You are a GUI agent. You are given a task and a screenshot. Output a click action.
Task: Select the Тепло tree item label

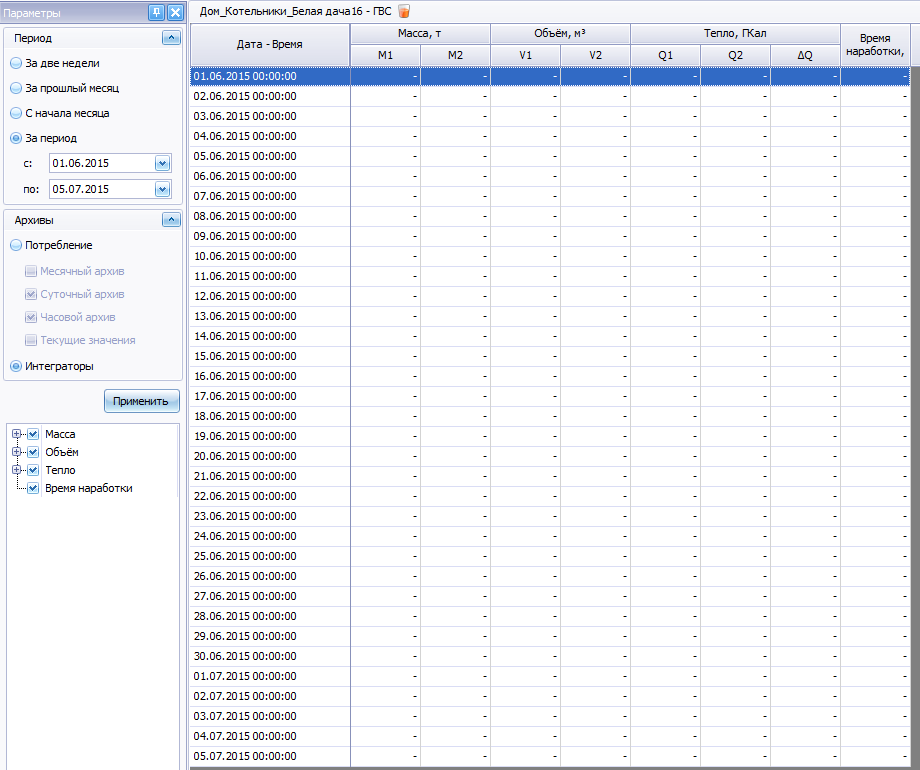click(60, 470)
